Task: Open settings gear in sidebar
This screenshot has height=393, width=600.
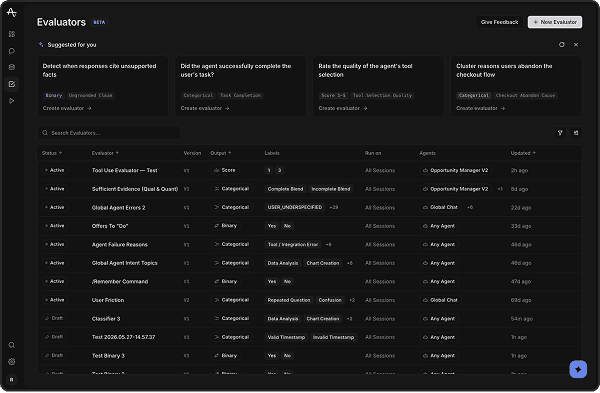Action: (12, 362)
